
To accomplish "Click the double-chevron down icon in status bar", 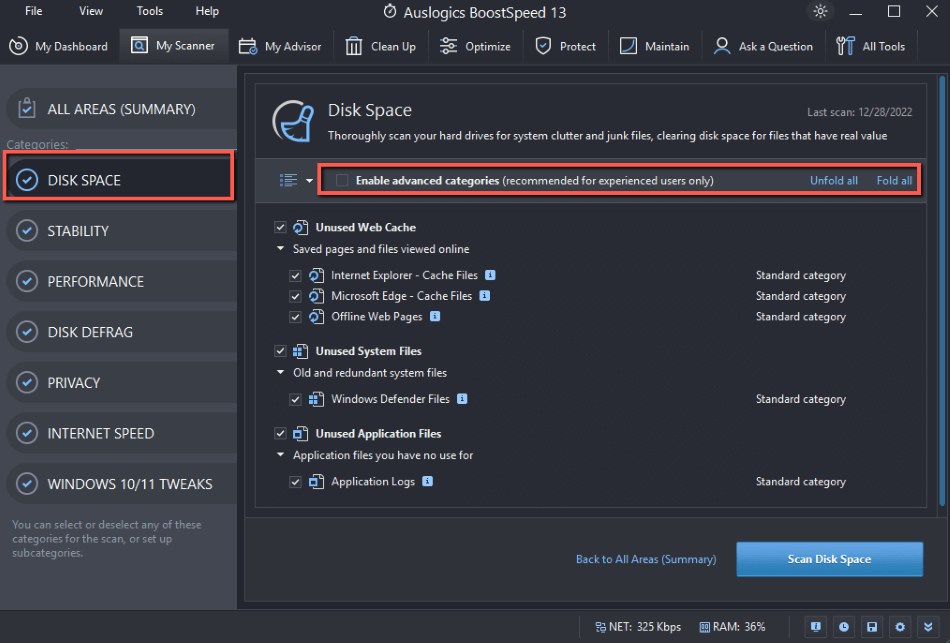I will coord(928,627).
